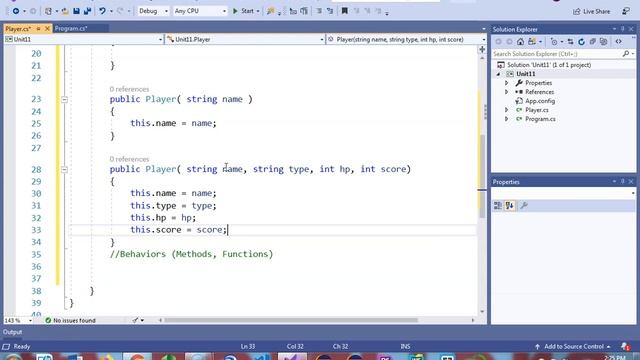640x360 pixels.
Task: Collapse the four-parameter Player constructor outline
Action: (x=64, y=169)
